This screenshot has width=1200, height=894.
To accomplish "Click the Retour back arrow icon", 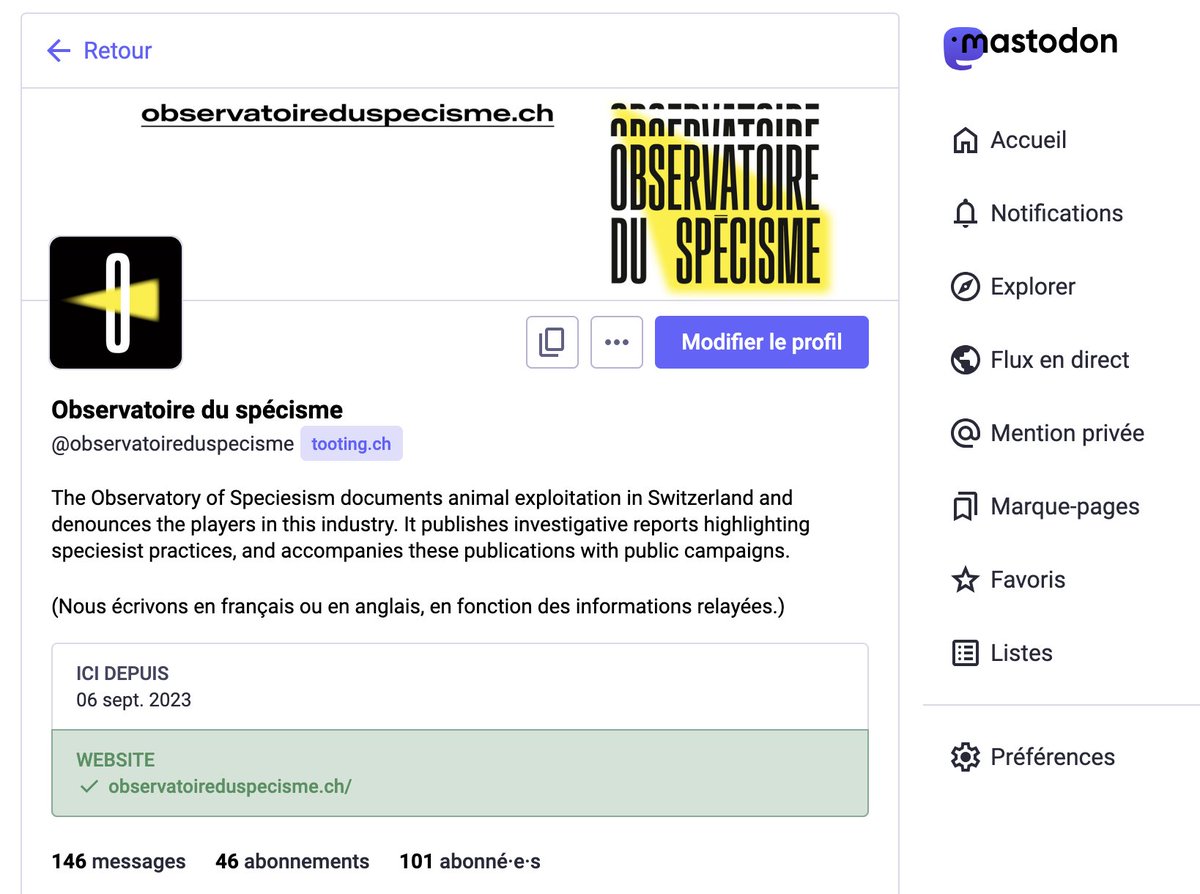I will tap(59, 51).
